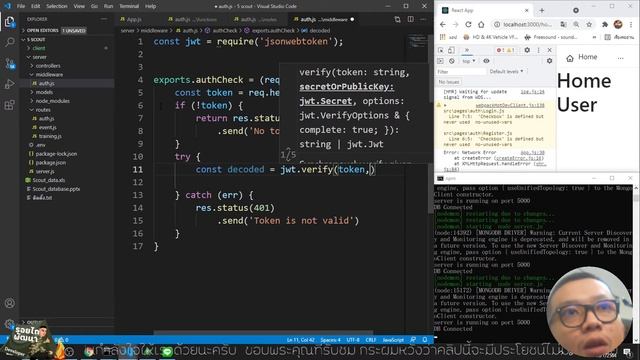640x360 pixels.
Task: Click the Chrome home button
Action: (x=481, y=24)
